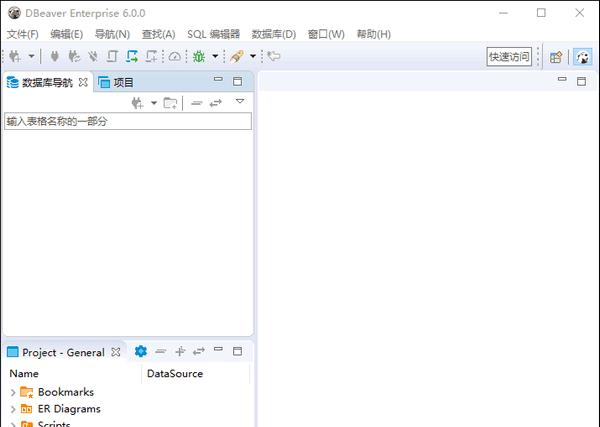Open dropdown arrow beside pencil tool icon
The image size is (600, 427).
pos(253,57)
